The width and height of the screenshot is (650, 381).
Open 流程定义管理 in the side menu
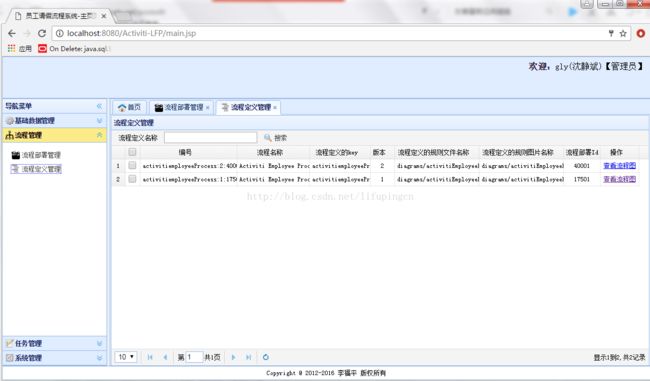(x=36, y=169)
